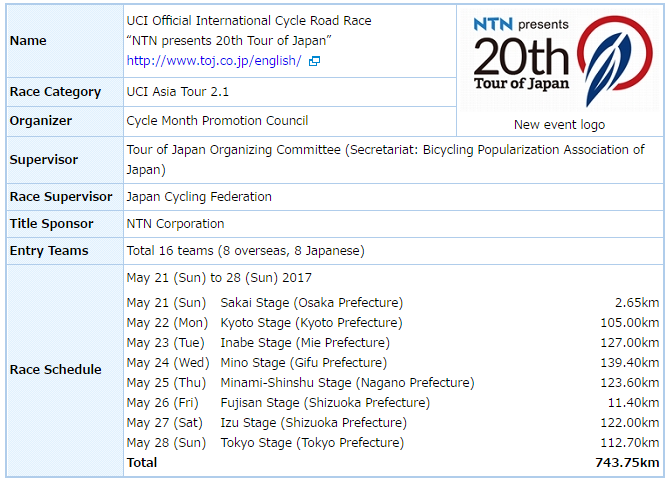Viewport: 670px width, 481px height.
Task: Open the www.toj.co.jp/english link
Action: tap(214, 60)
